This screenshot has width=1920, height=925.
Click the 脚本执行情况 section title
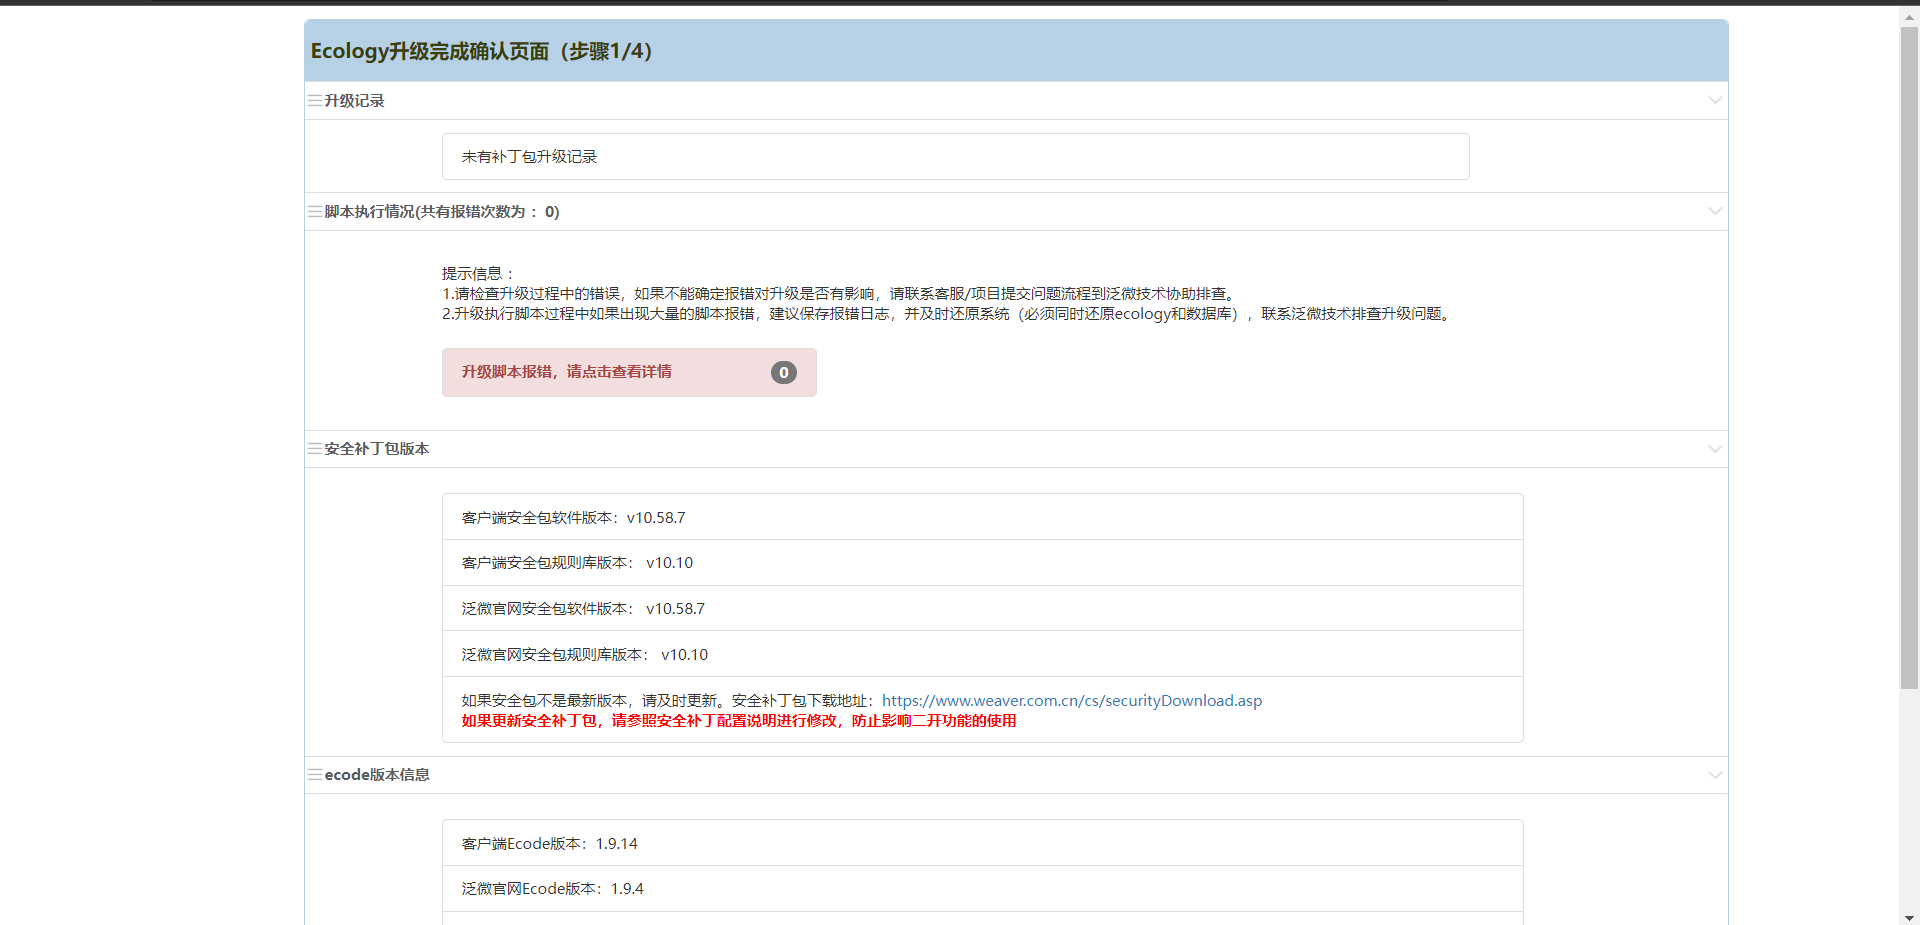coord(442,212)
